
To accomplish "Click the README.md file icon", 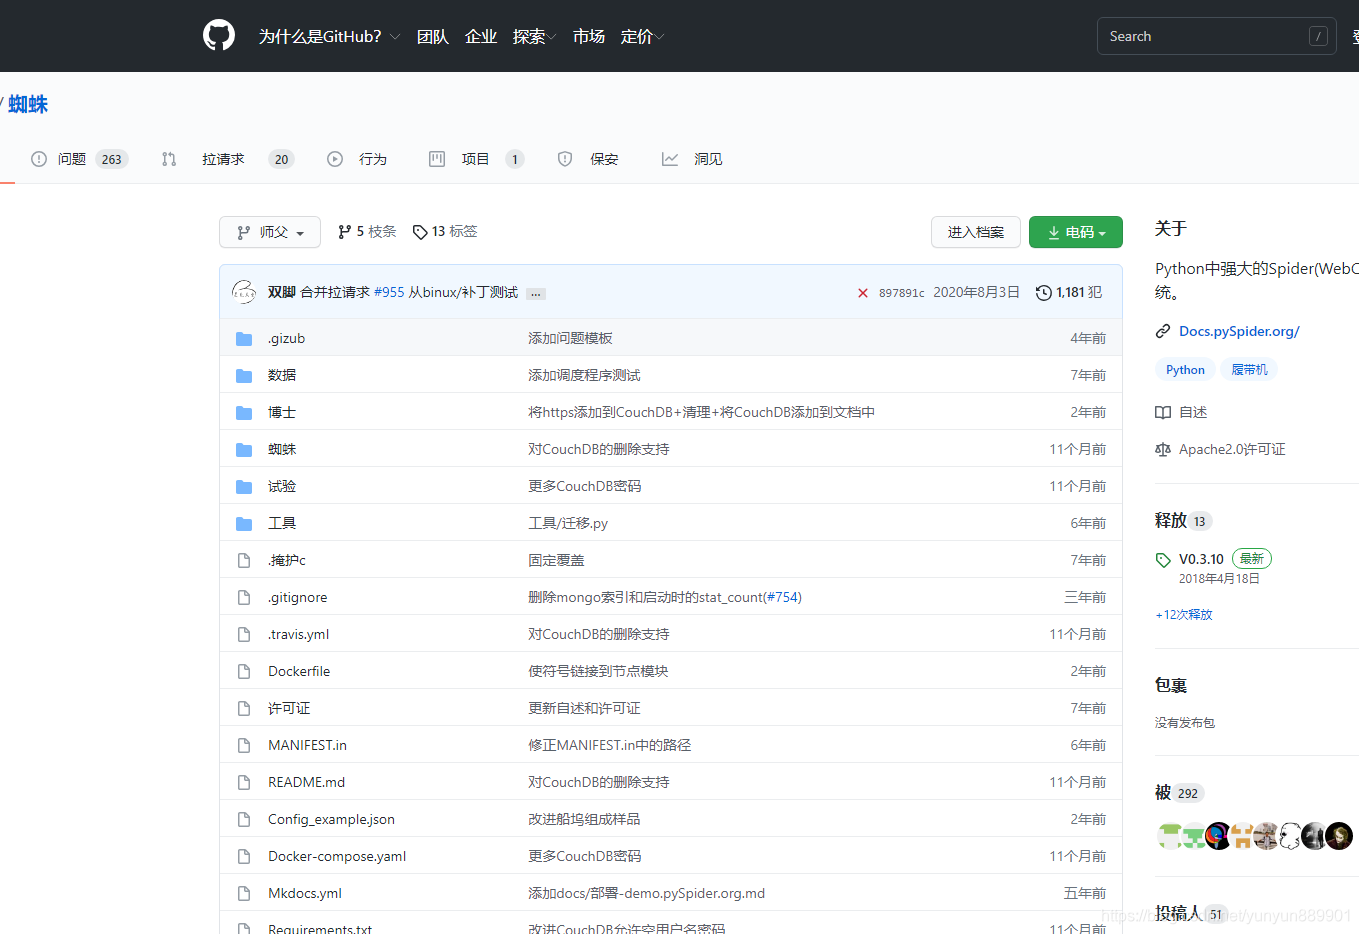I will point(244,783).
